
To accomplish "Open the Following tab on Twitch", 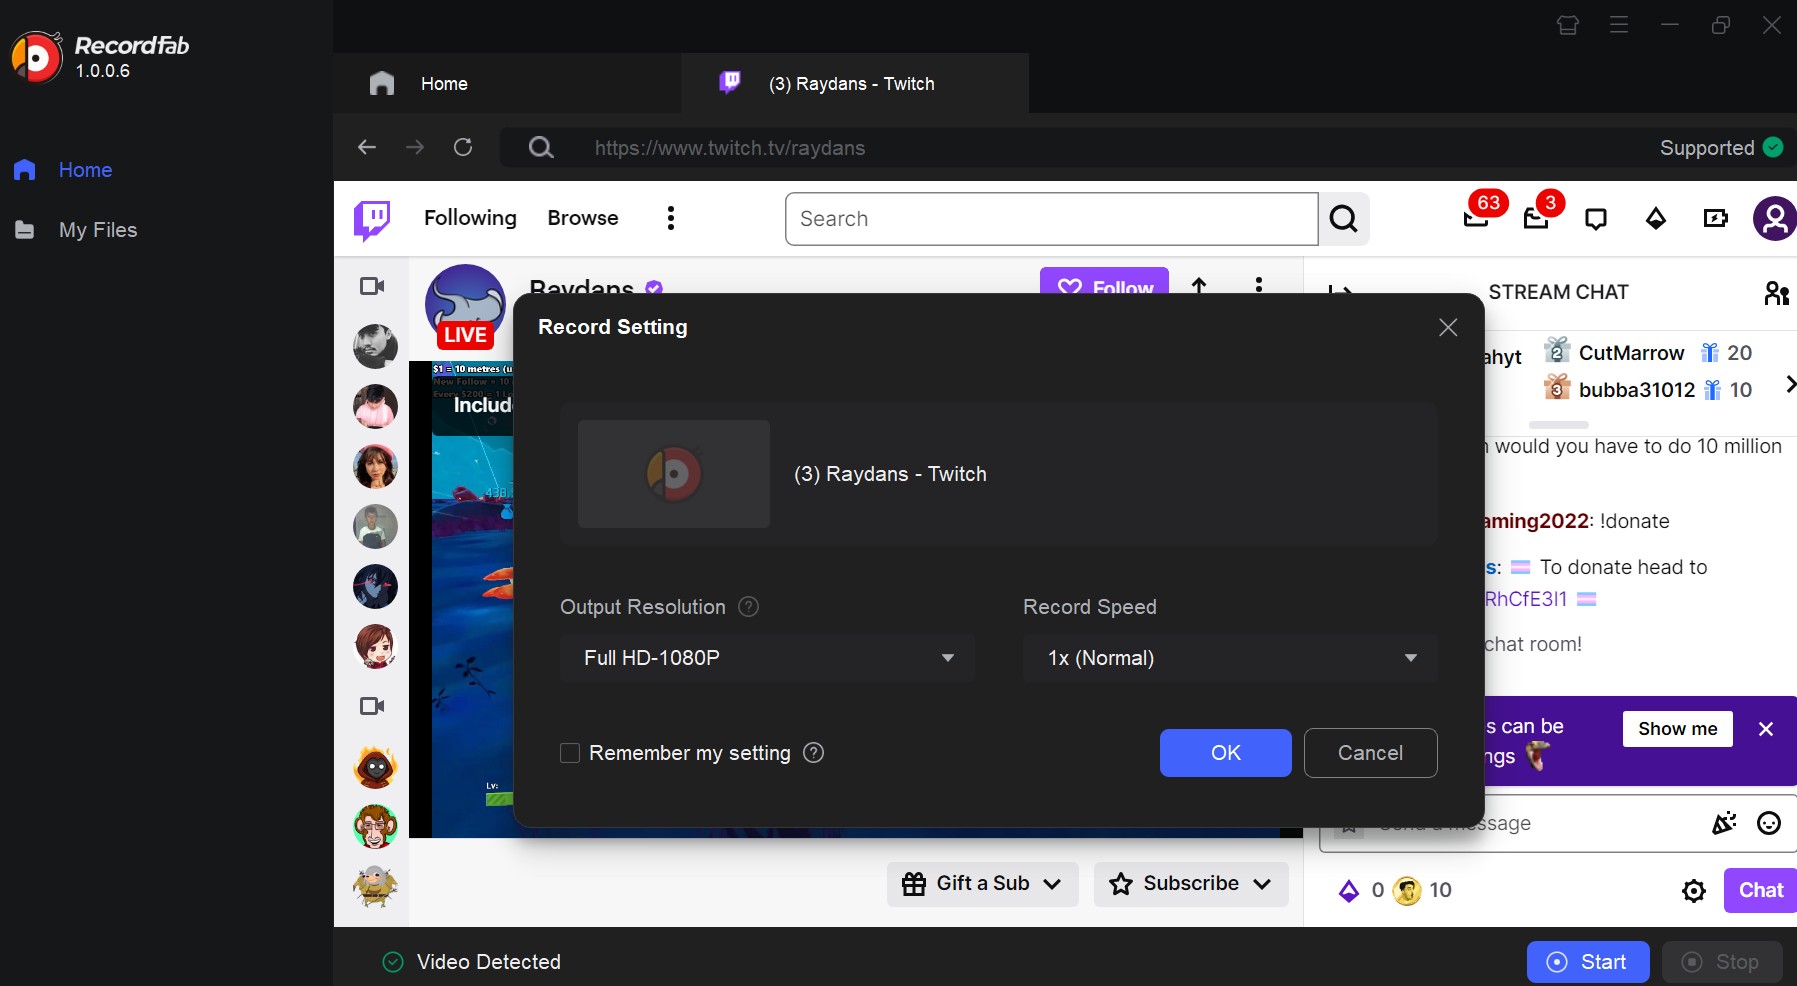I will tap(470, 218).
